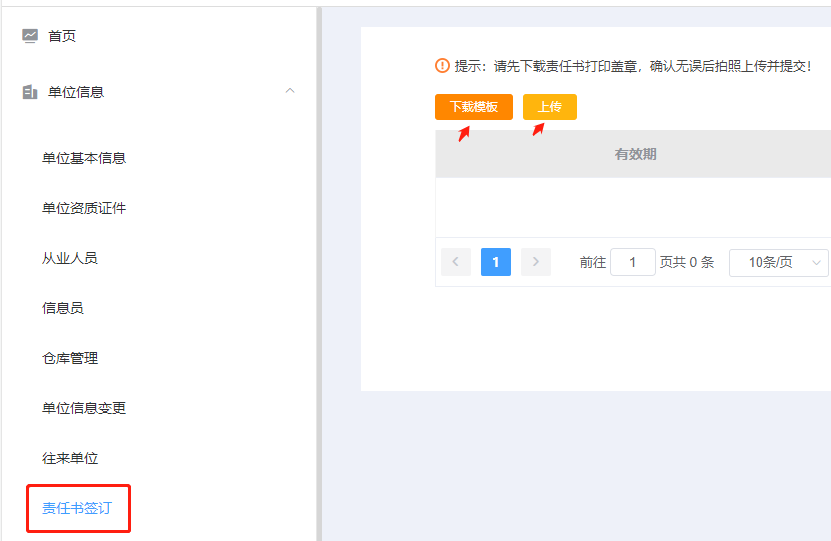Go to 从业人员 section
Image resolution: width=831 pixels, height=541 pixels.
click(70, 258)
